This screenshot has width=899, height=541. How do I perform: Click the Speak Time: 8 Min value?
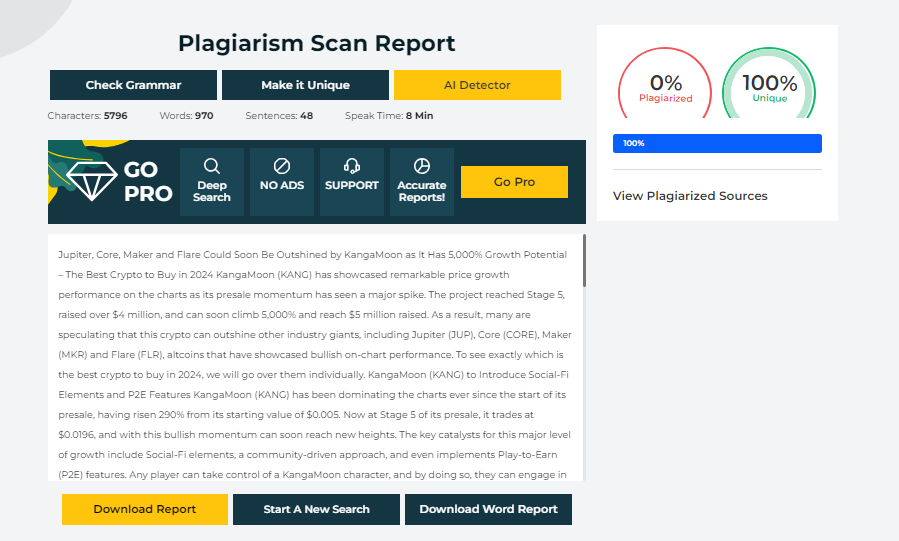tap(389, 116)
